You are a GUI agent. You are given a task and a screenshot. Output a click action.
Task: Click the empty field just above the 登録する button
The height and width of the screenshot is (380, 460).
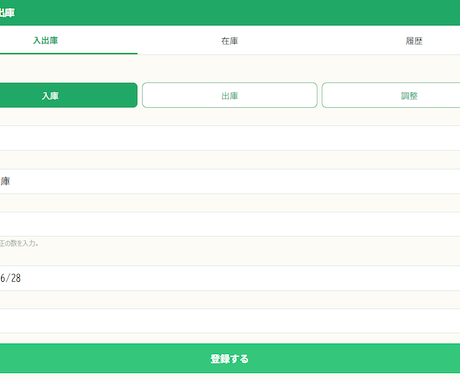click(x=230, y=321)
